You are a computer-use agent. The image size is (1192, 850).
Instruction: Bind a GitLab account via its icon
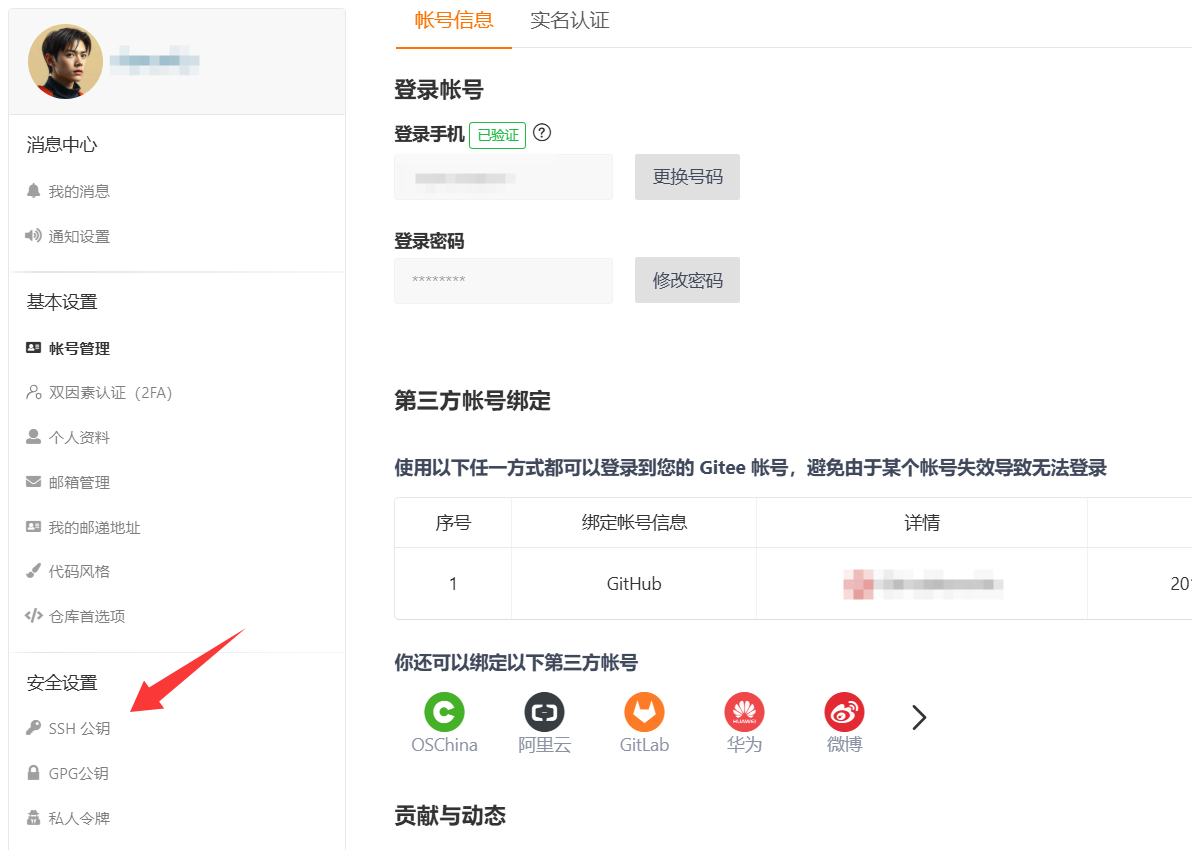coord(644,713)
